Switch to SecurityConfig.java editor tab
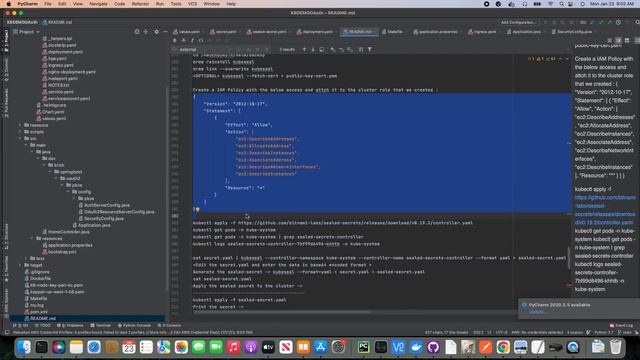The height and width of the screenshot is (360, 640). click(x=572, y=31)
